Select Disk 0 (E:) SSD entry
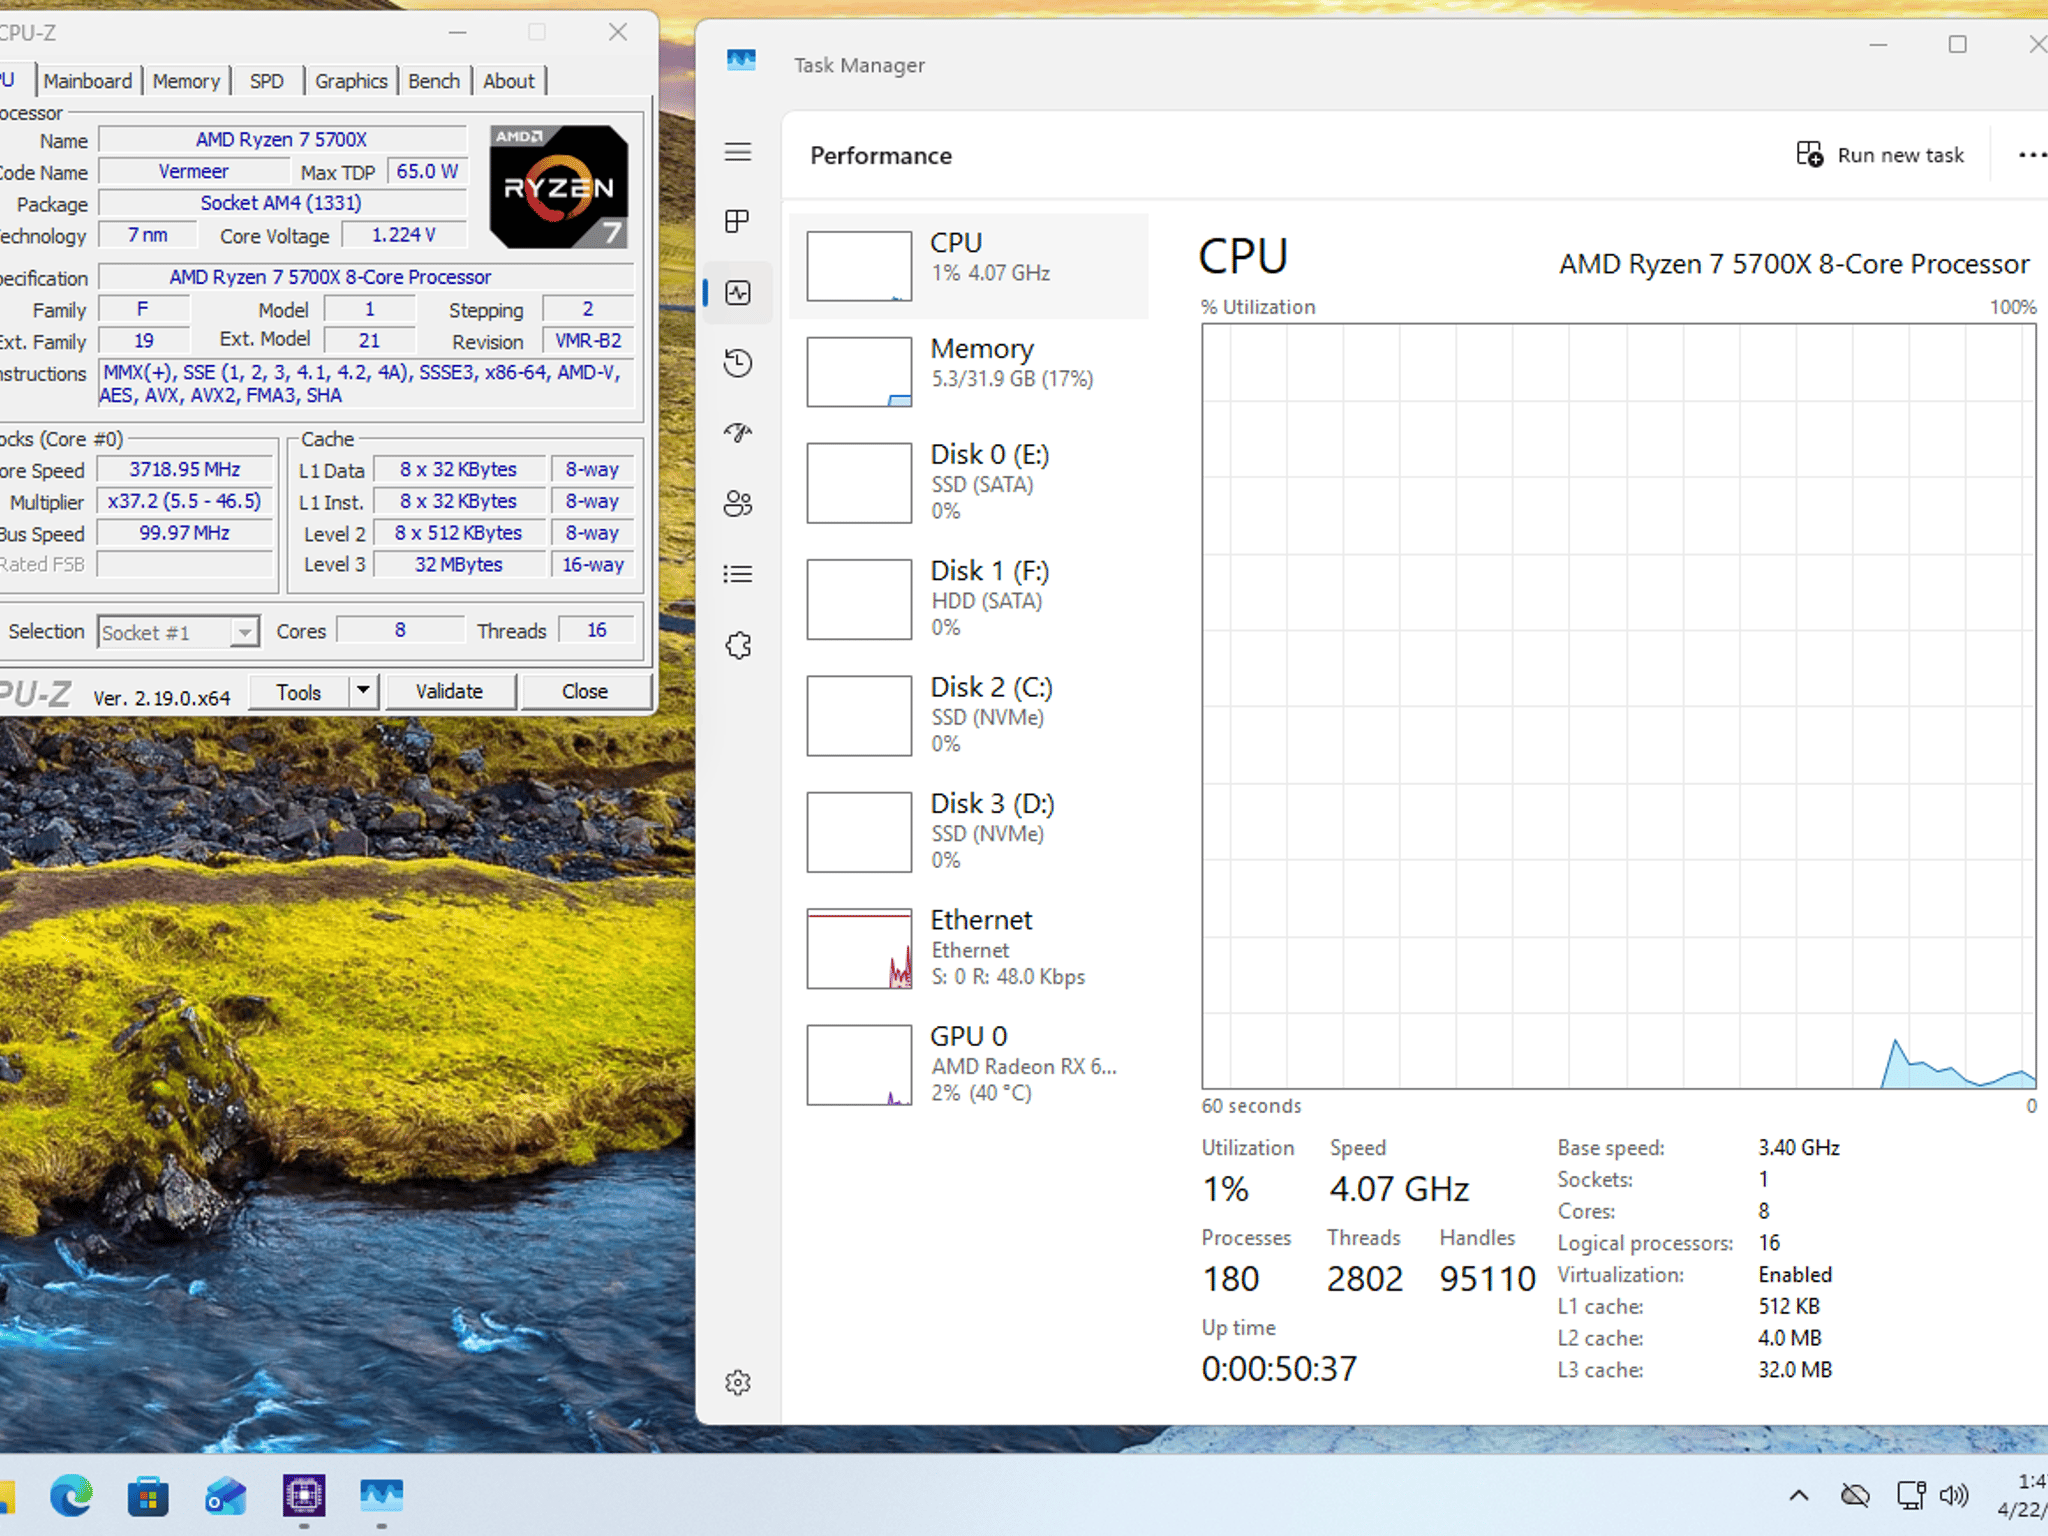 (x=968, y=482)
